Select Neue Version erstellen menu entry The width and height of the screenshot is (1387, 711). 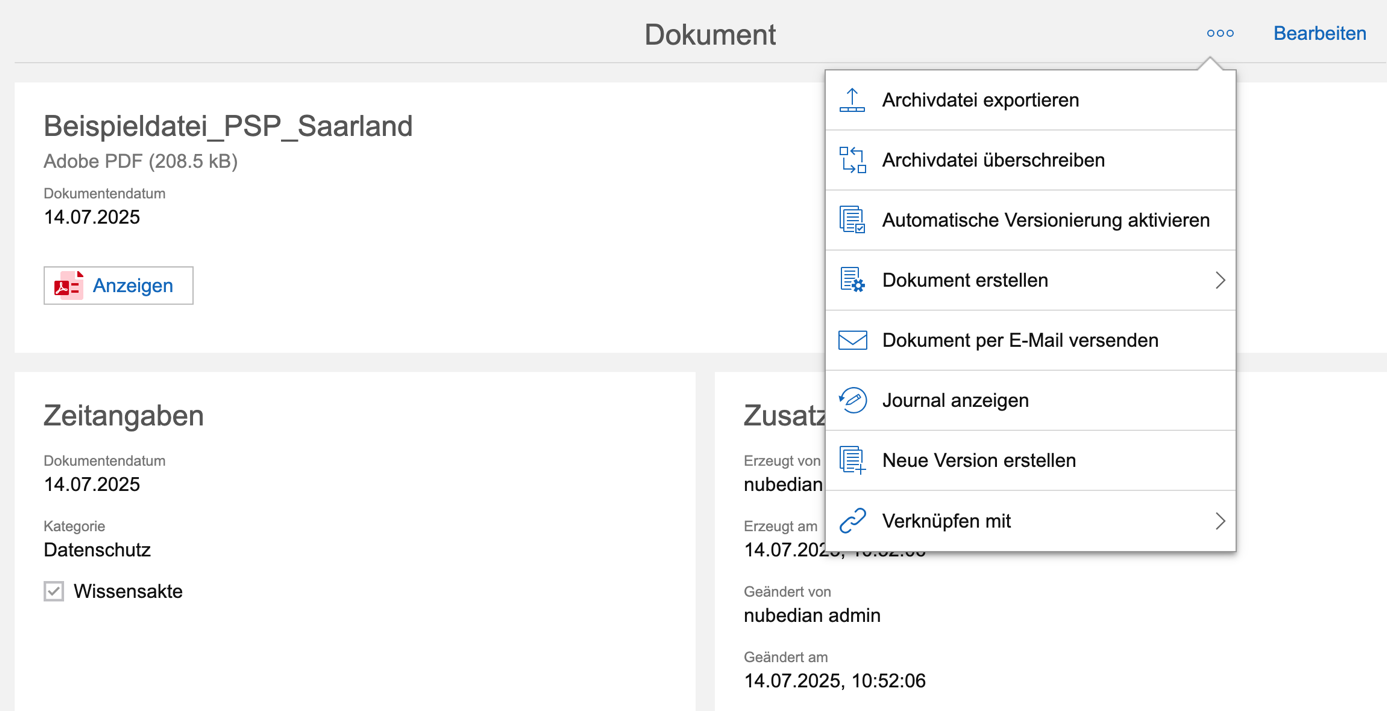click(x=978, y=460)
